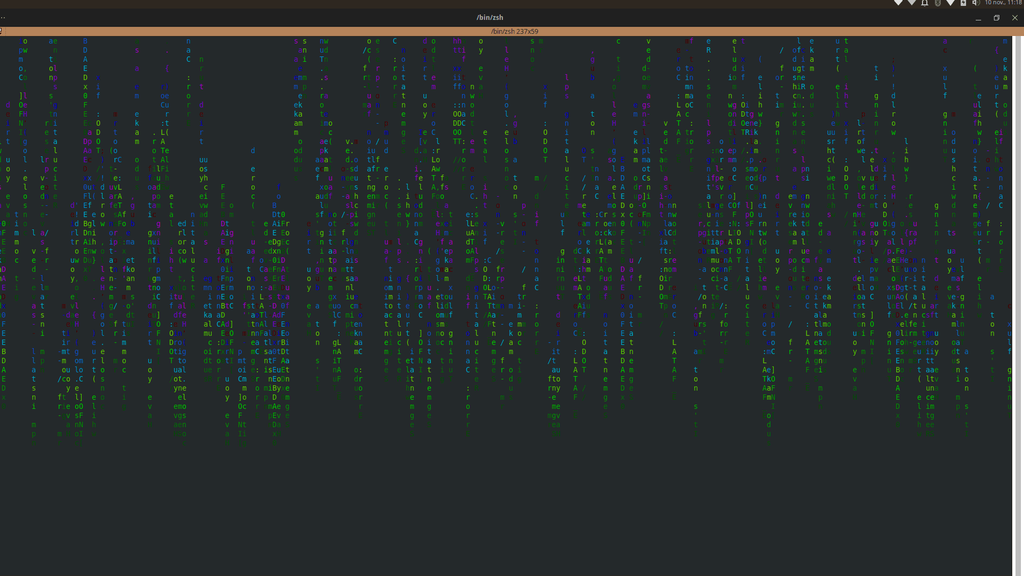
Task: Minimize the /bin/zsh terminal window
Action: tap(977, 18)
